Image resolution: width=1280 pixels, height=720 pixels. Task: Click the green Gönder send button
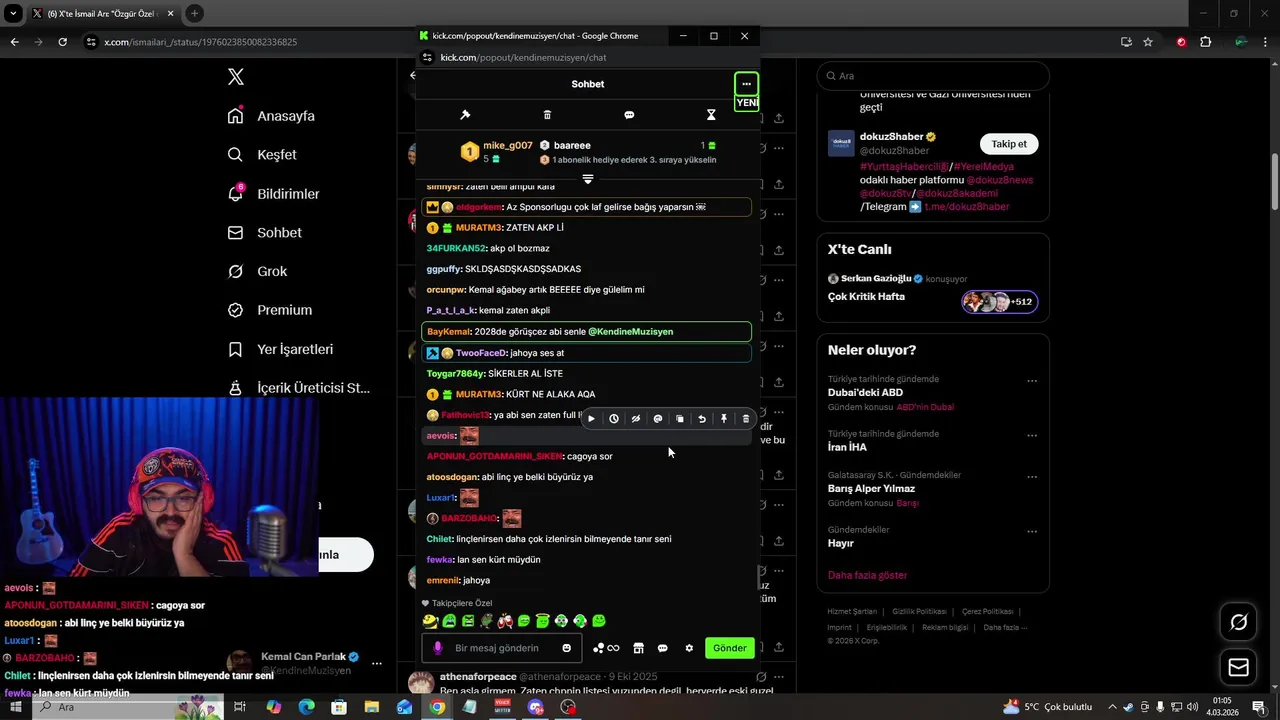pyautogui.click(x=729, y=648)
